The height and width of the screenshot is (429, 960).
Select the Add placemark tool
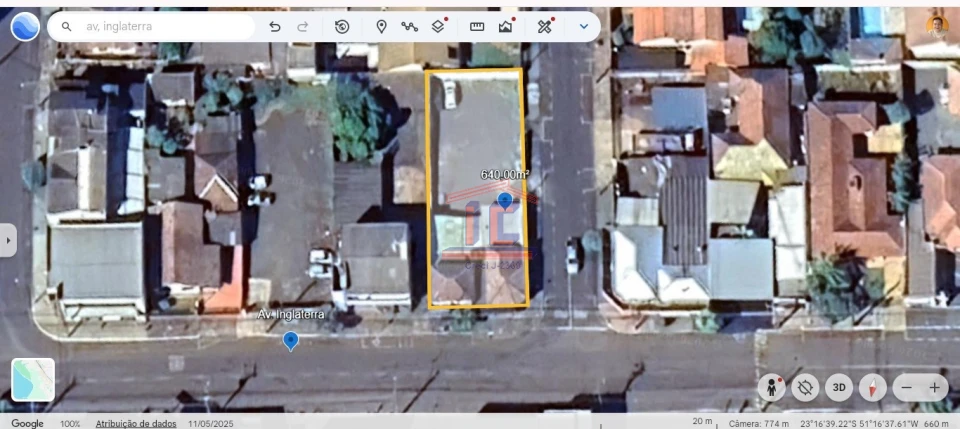(381, 27)
